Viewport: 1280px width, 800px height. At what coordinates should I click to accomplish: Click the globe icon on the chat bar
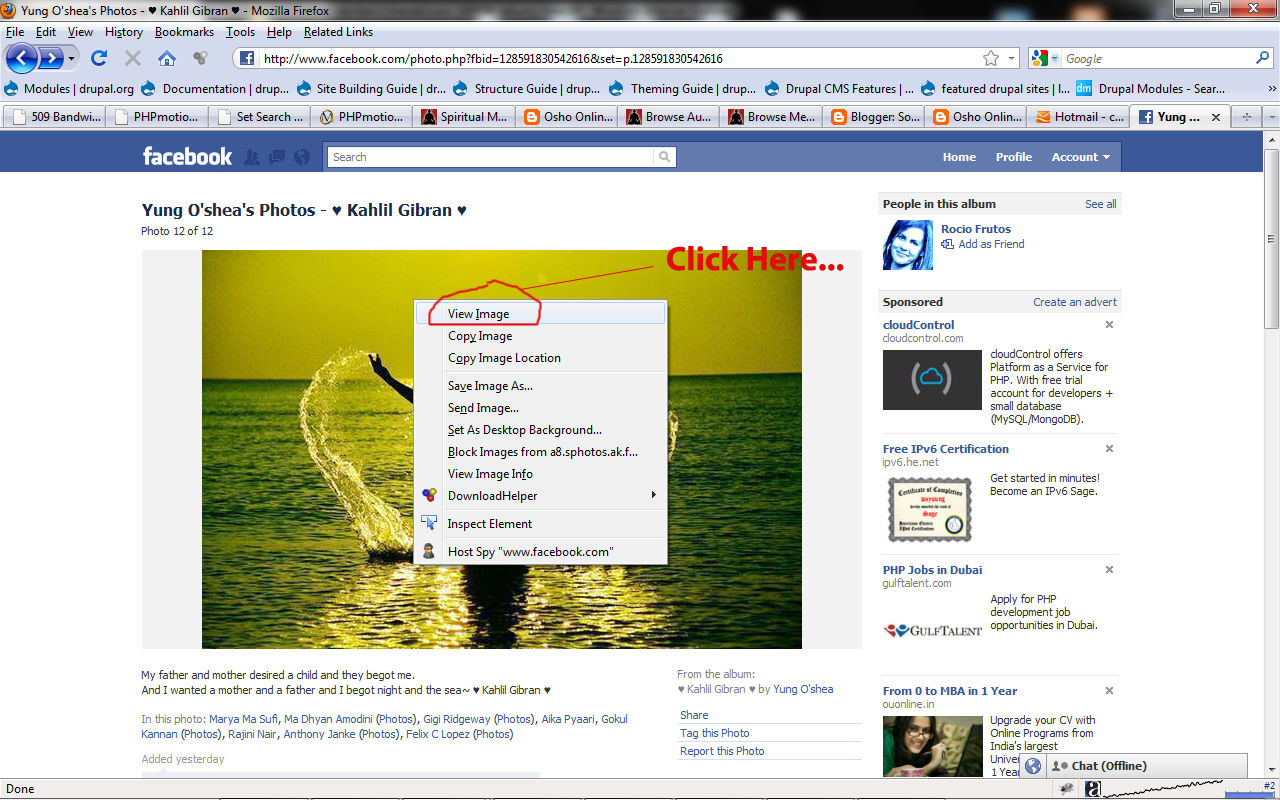coord(1032,765)
